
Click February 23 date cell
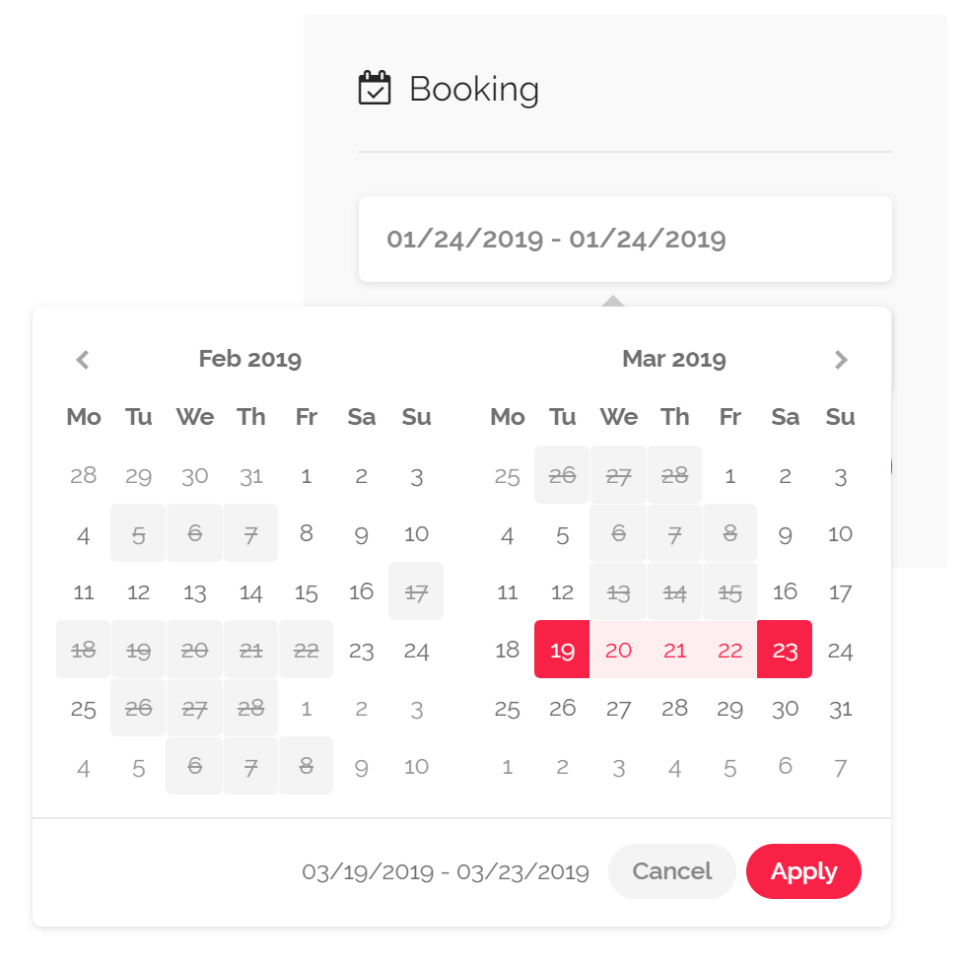pyautogui.click(x=361, y=651)
